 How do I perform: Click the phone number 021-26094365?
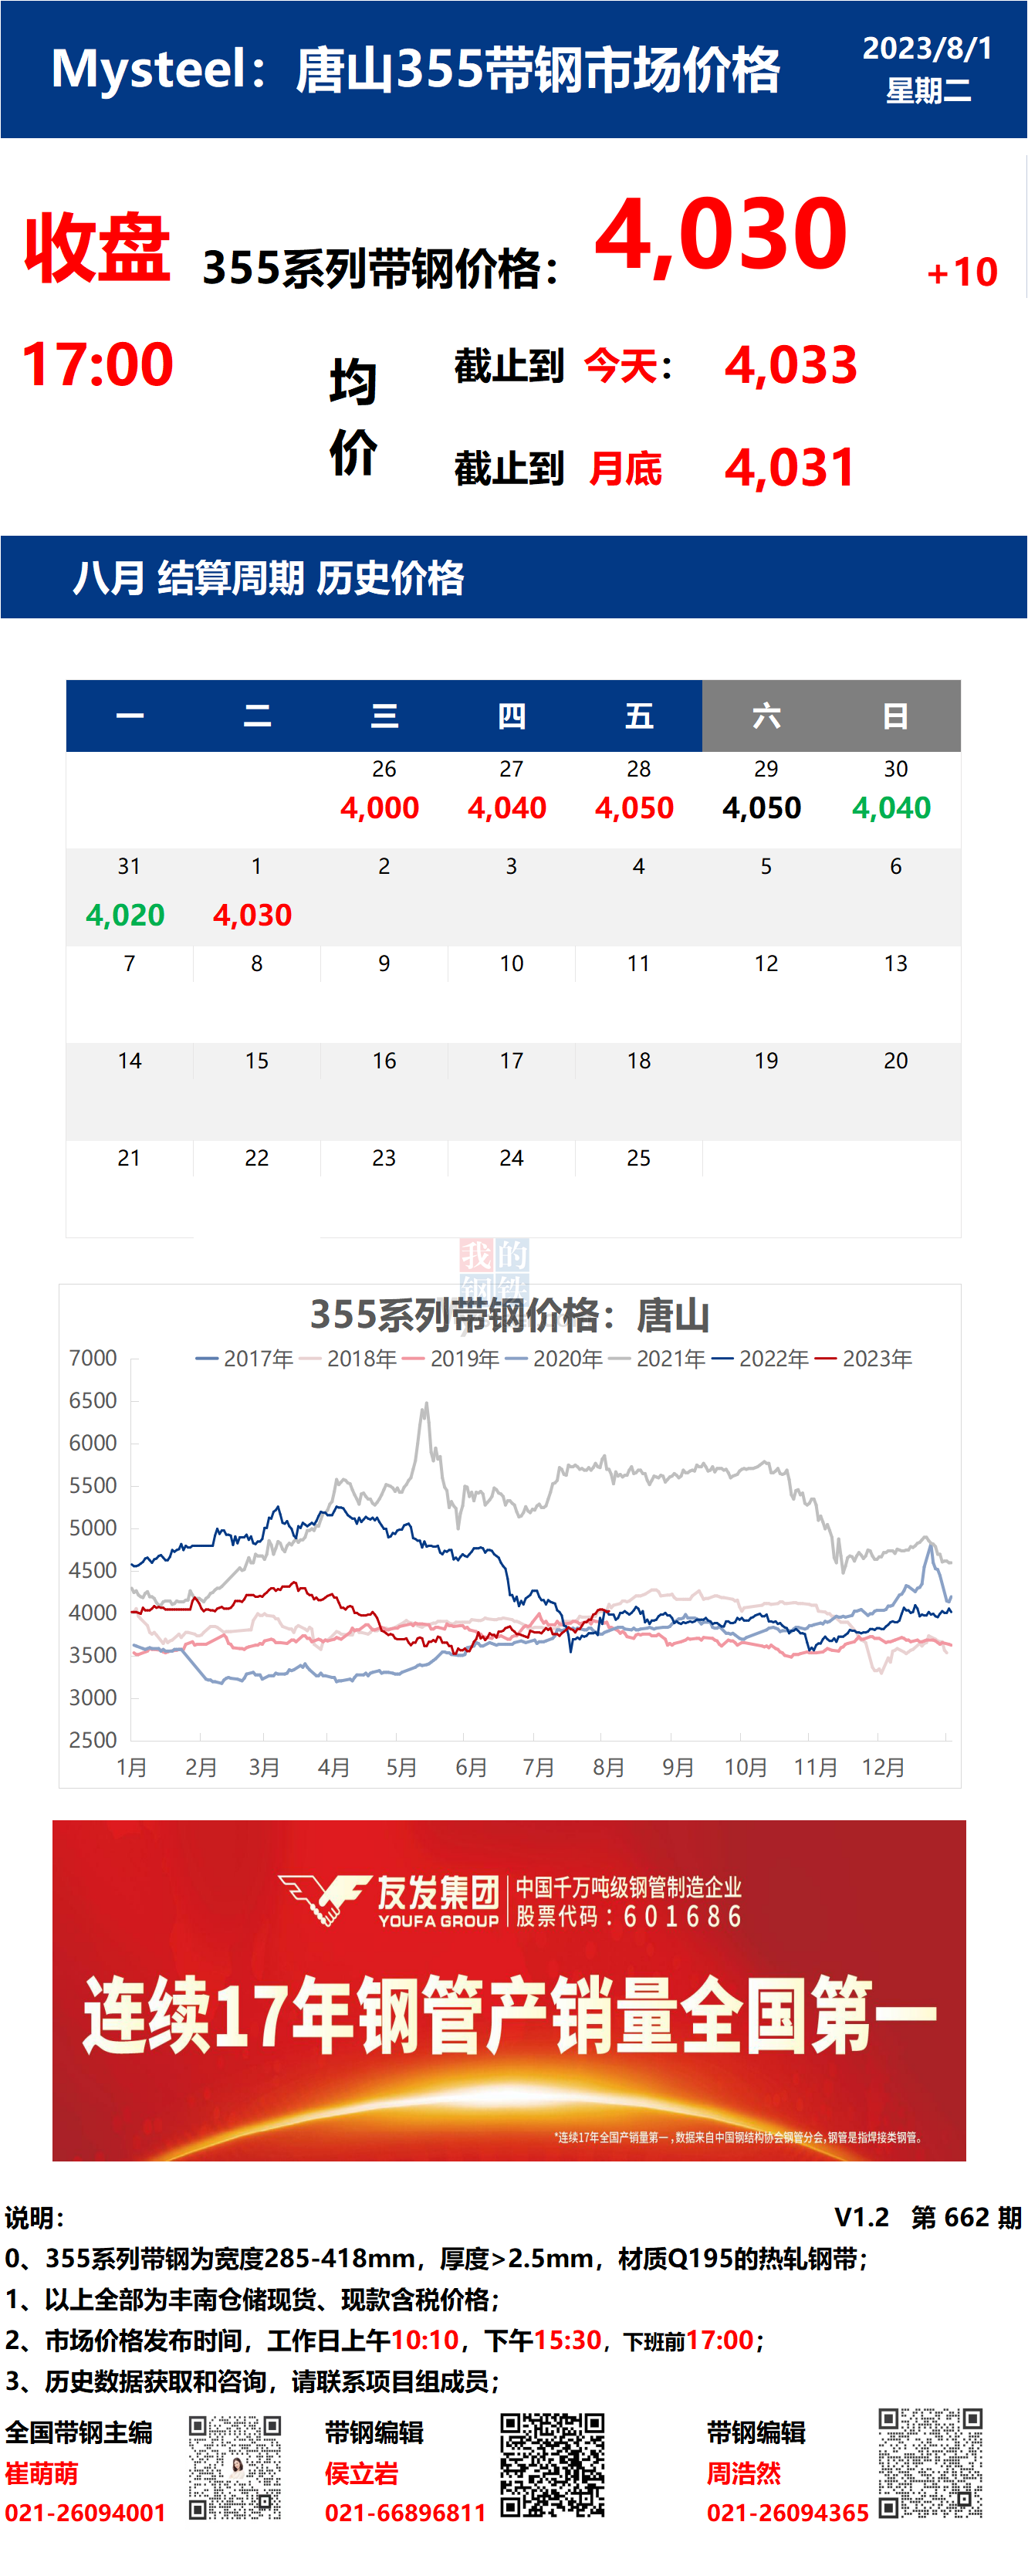[x=788, y=2513]
